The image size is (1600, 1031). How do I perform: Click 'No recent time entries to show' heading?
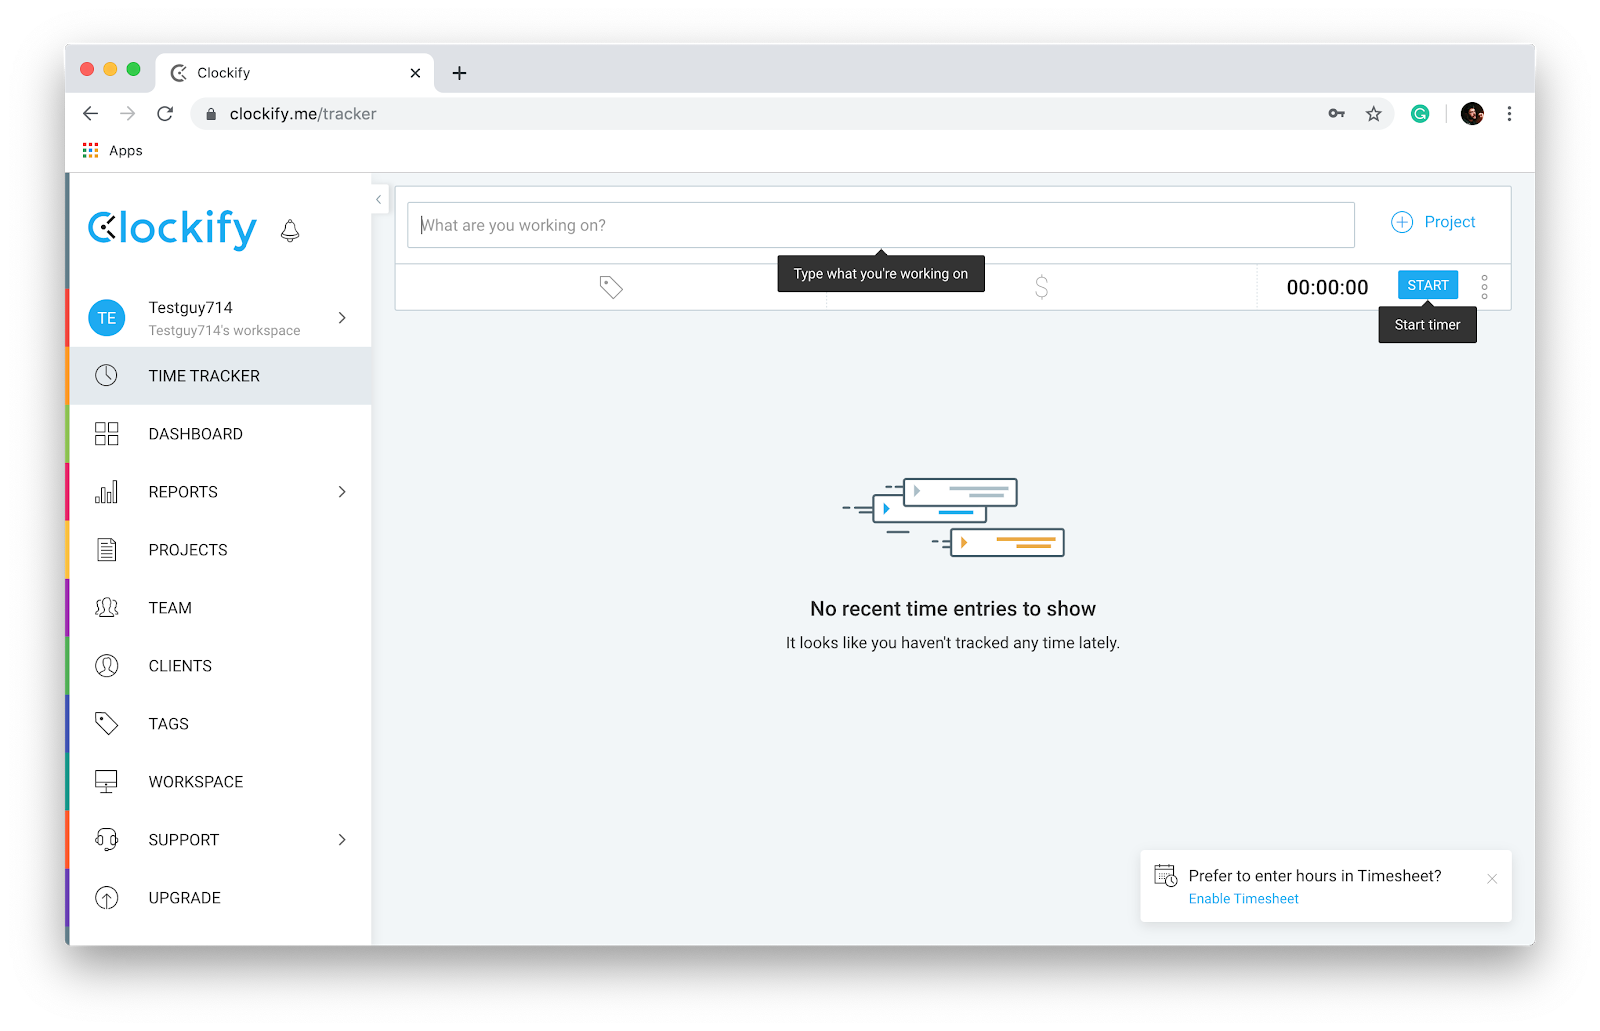(x=953, y=609)
